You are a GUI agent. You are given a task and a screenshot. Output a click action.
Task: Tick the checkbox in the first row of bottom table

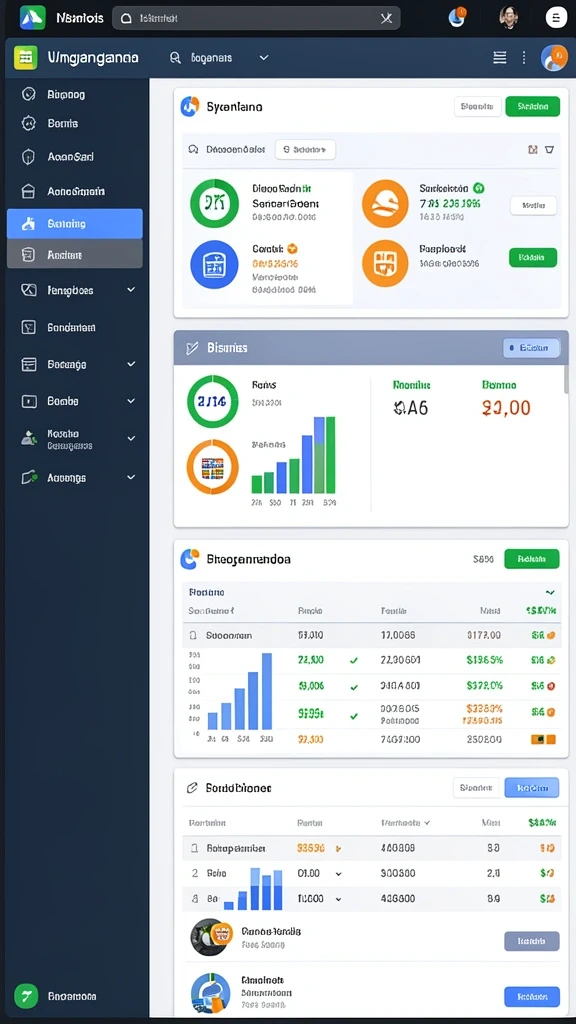click(194, 848)
